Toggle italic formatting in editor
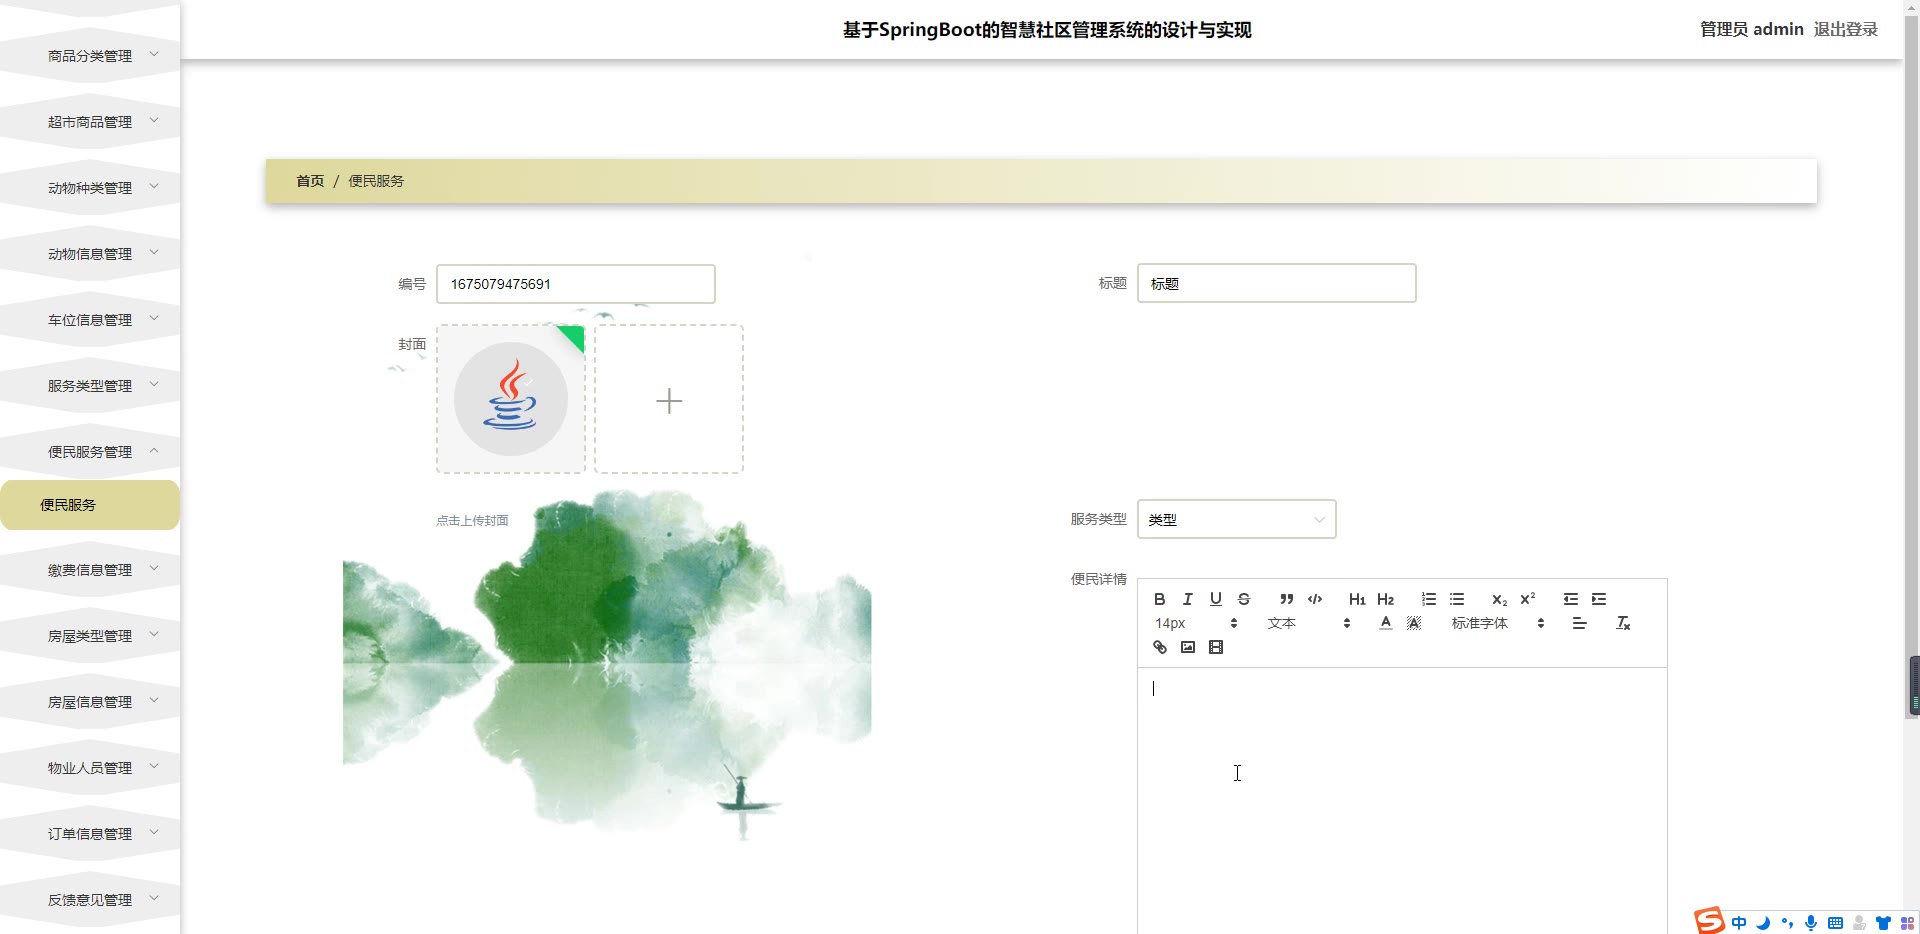The width and height of the screenshot is (1920, 934). pos(1188,599)
